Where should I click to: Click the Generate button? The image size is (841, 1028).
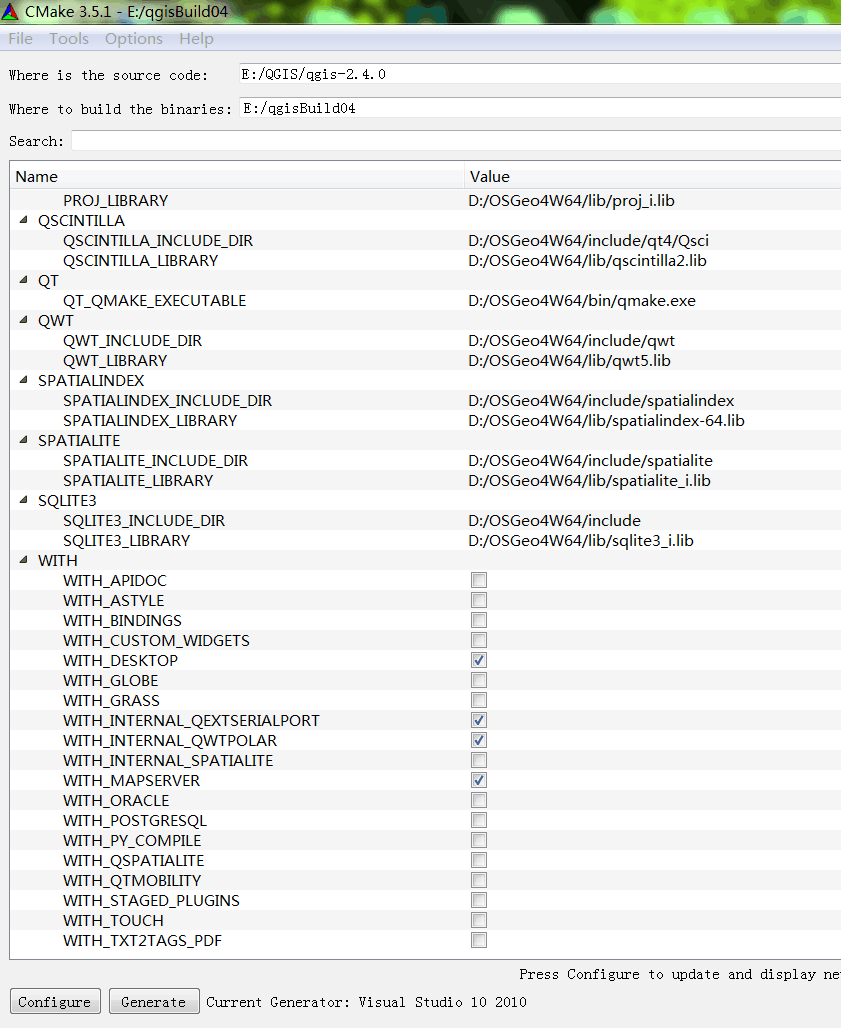click(x=154, y=1002)
